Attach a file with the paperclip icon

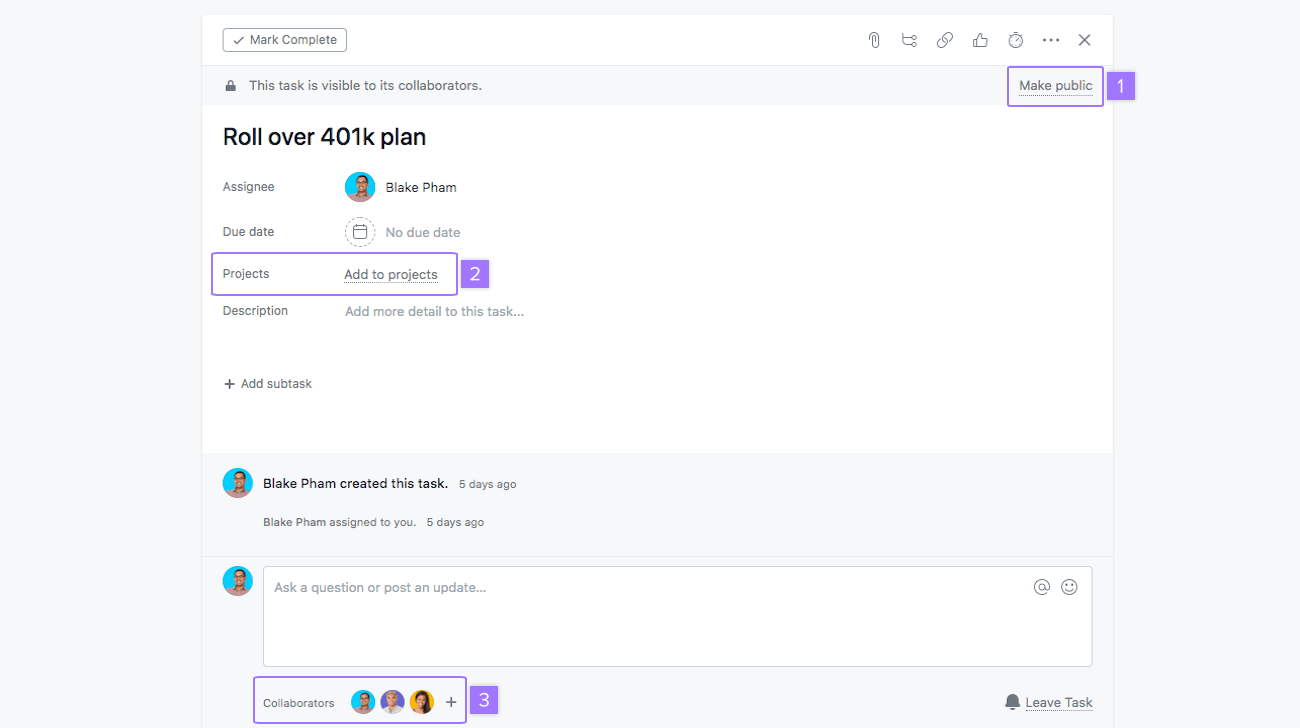[x=874, y=40]
